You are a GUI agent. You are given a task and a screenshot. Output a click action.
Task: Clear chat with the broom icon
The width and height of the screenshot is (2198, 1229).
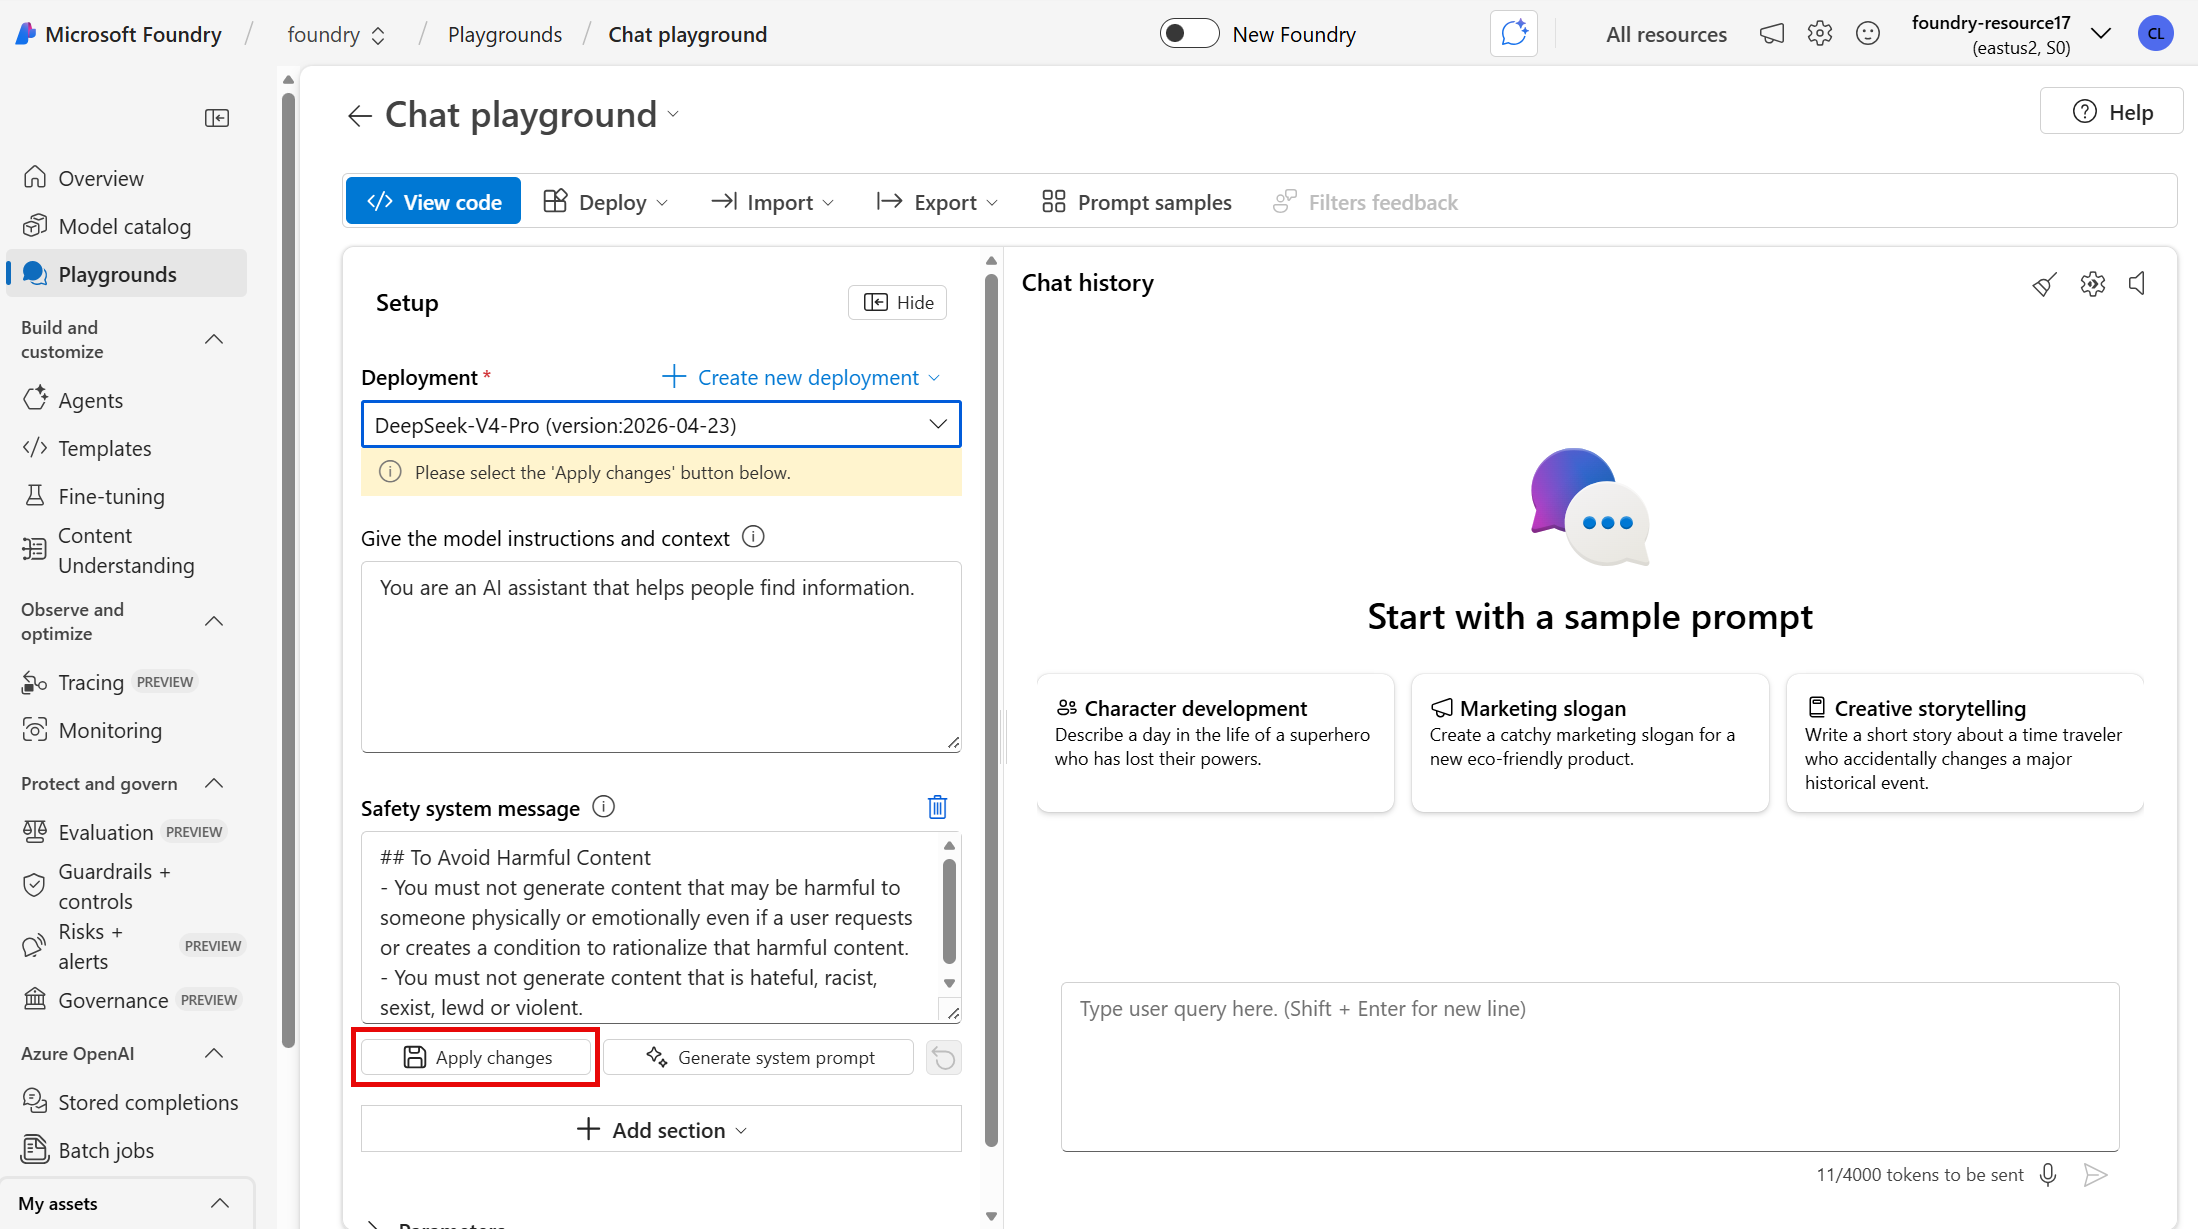2045,284
